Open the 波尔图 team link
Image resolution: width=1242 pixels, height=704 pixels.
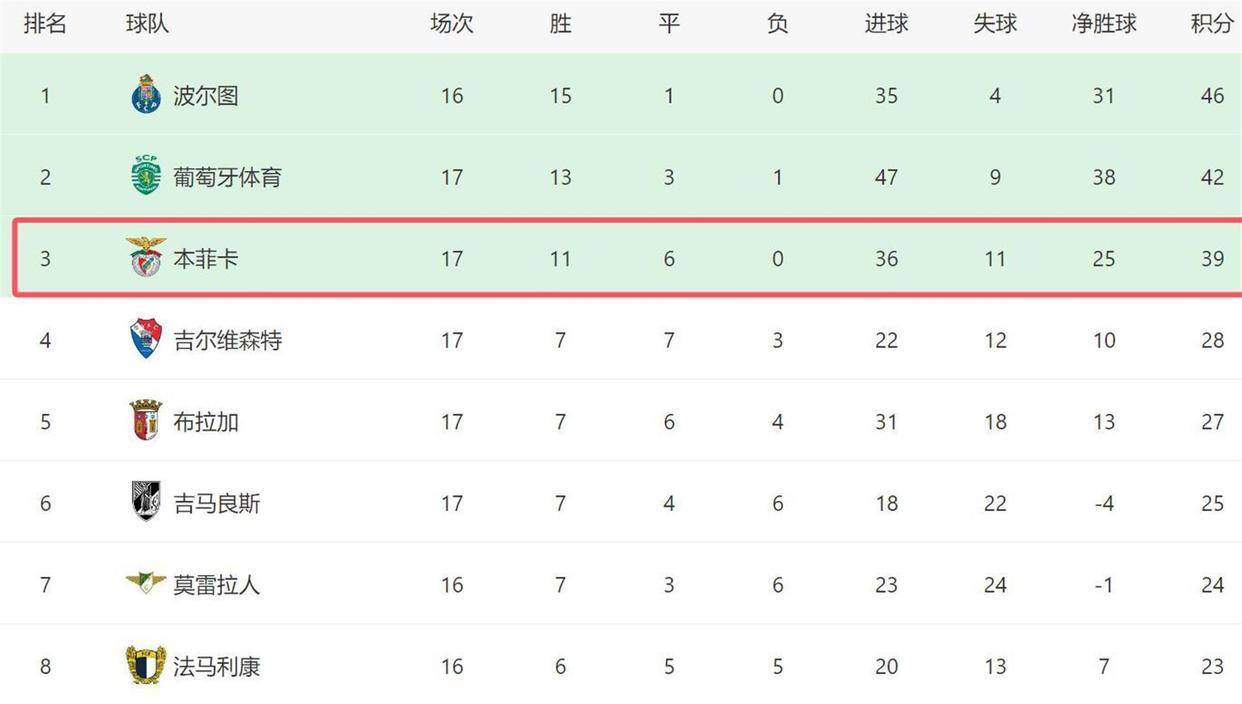coord(206,96)
